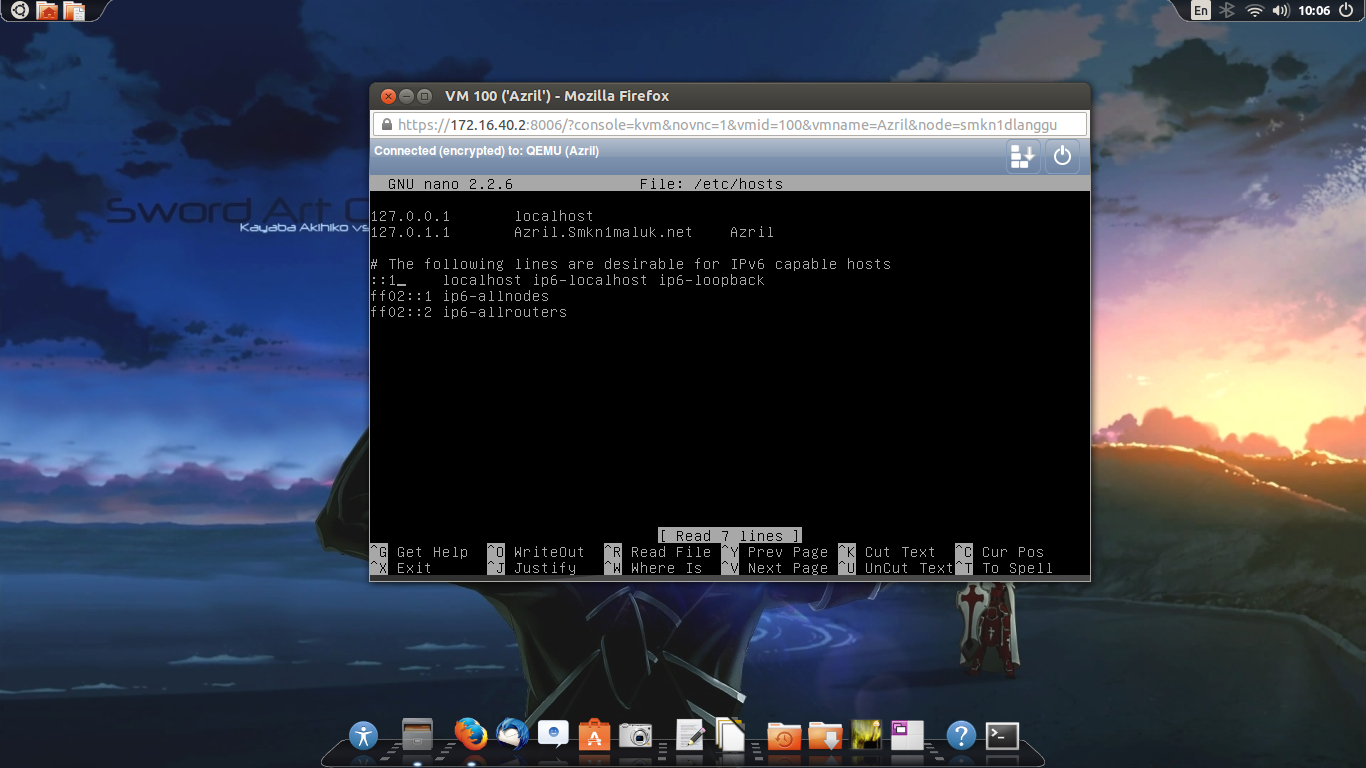Click the 'ff02::2 ip6-allrouters' line
This screenshot has width=1366, height=768.
468,312
